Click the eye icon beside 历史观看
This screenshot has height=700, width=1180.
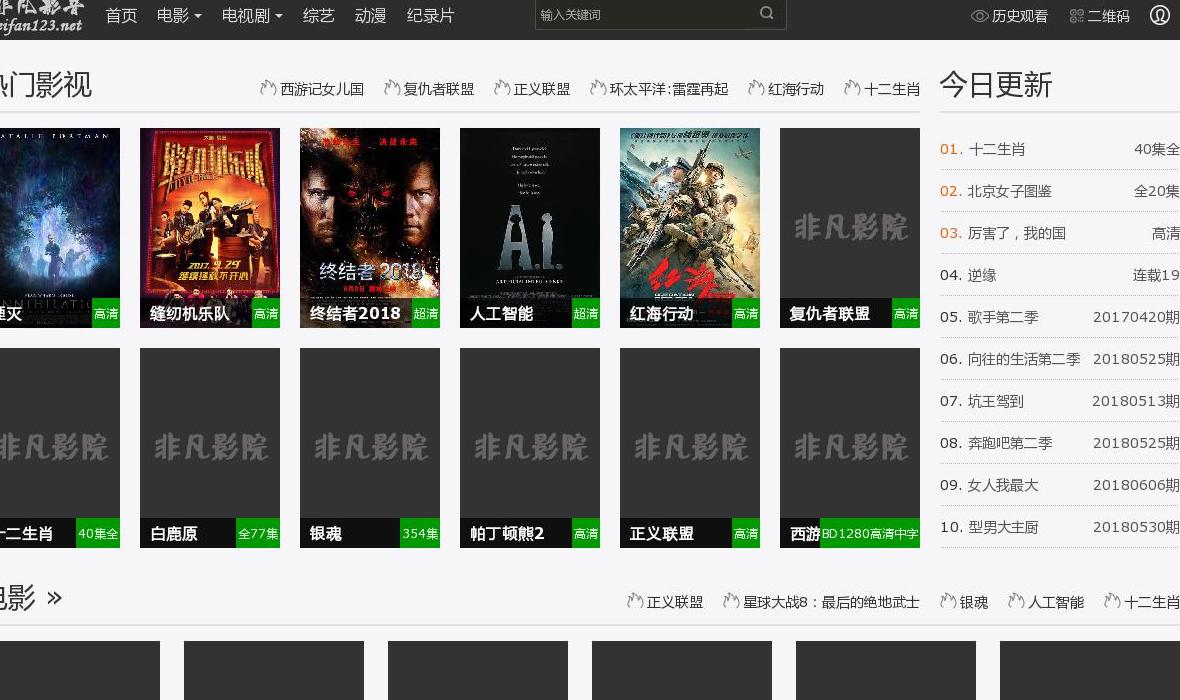(979, 16)
